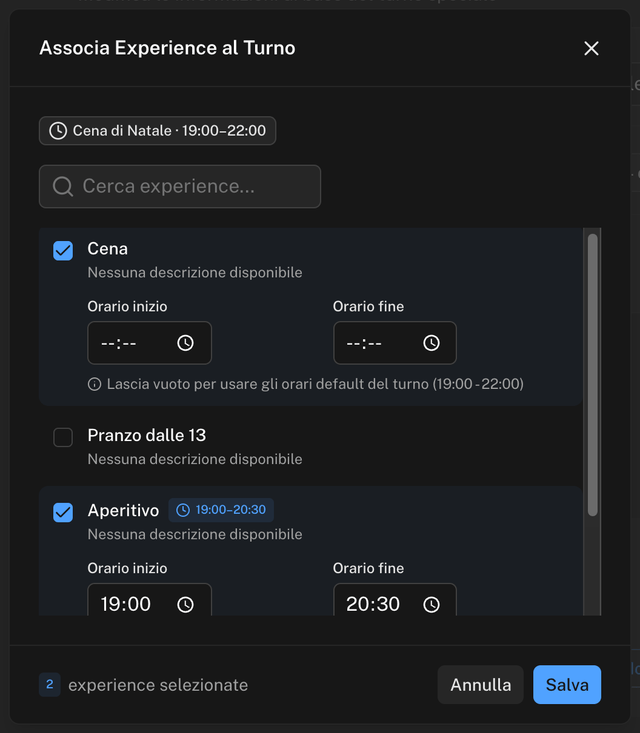Screen dimensions: 640x733
Task: Click the Aperitivo Orario inizio 19:00 field
Action: (x=150, y=600)
